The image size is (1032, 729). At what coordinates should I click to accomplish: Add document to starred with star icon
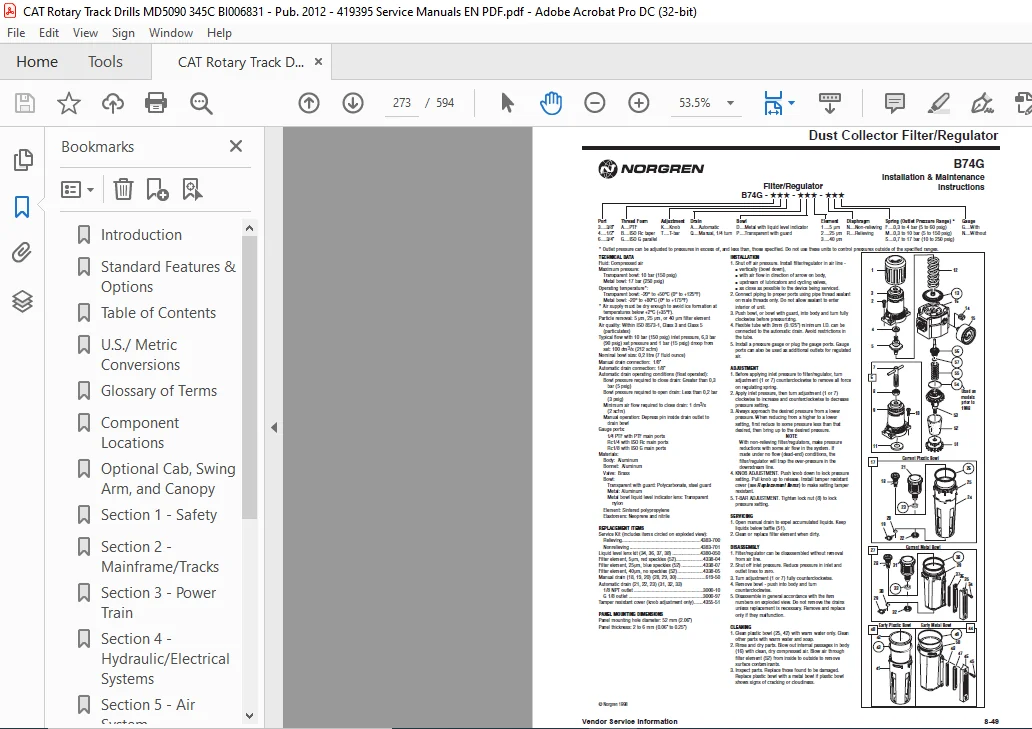68,103
